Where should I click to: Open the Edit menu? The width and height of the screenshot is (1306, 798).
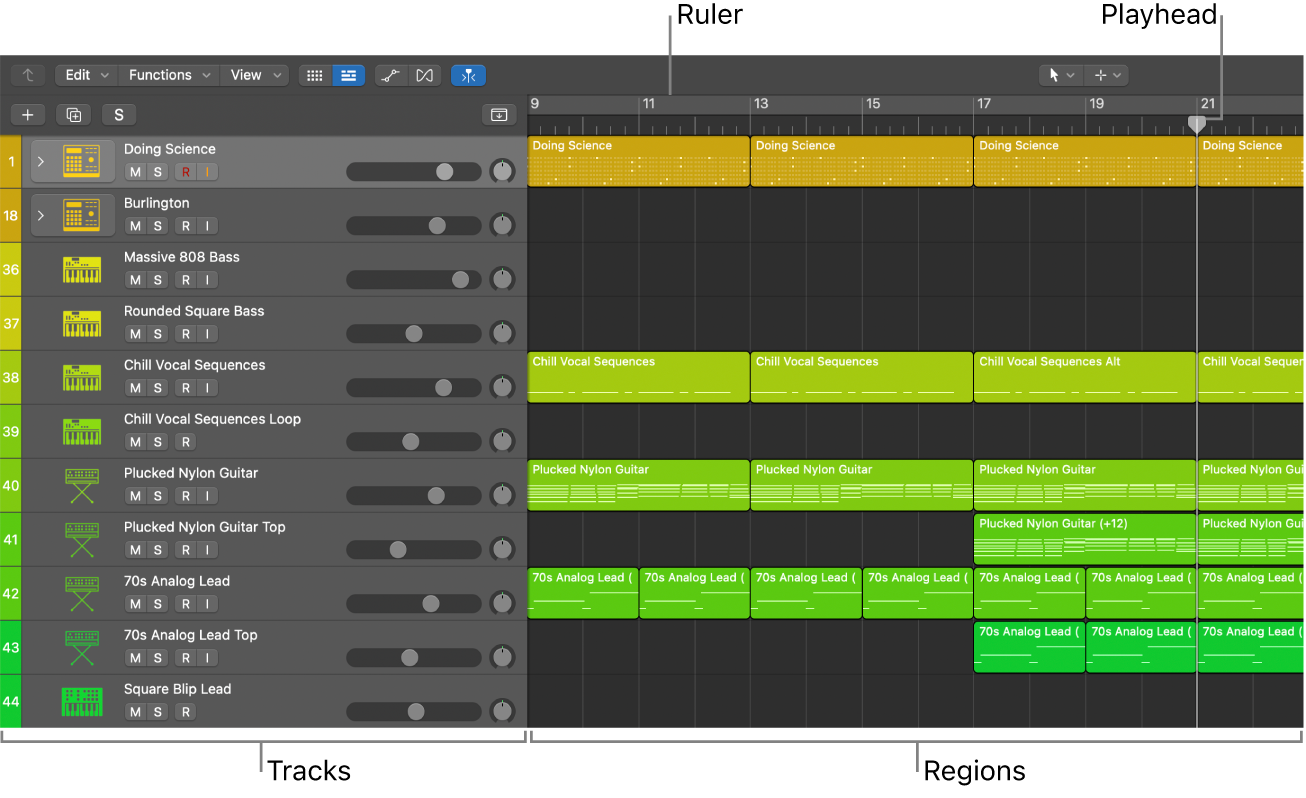(x=85, y=75)
